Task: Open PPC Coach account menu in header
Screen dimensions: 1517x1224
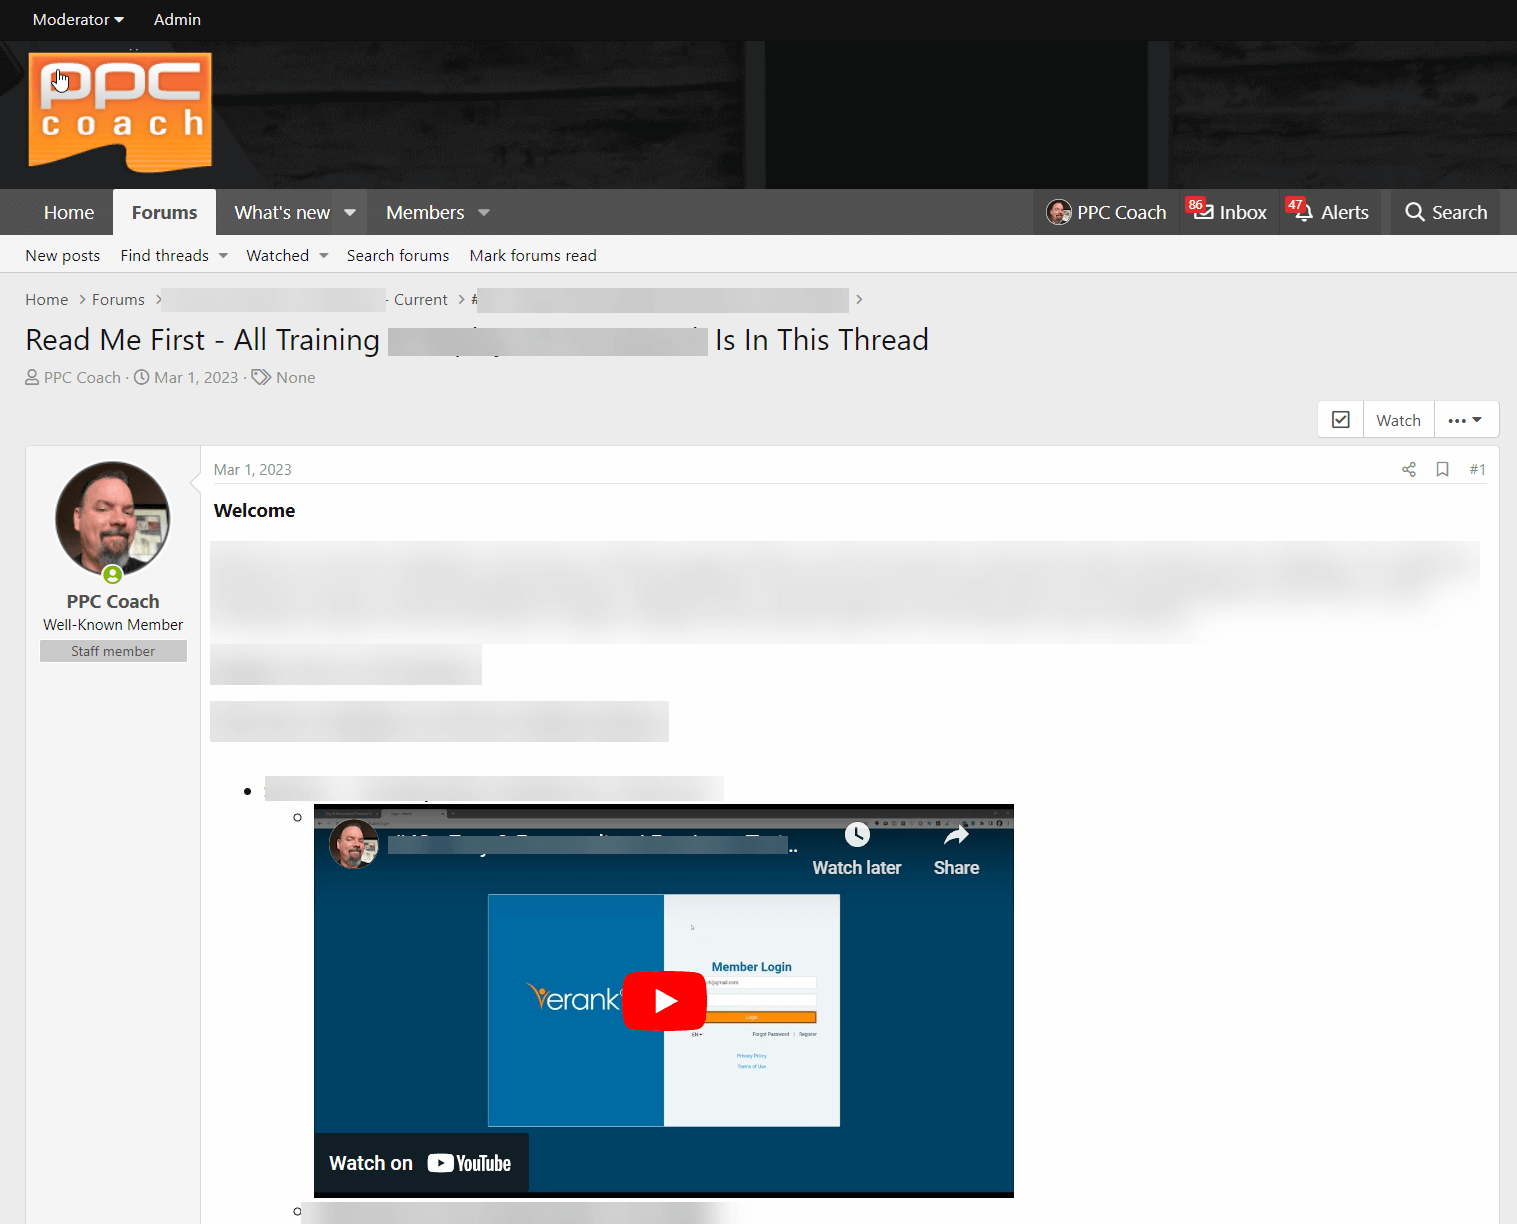Action: click(x=1104, y=212)
